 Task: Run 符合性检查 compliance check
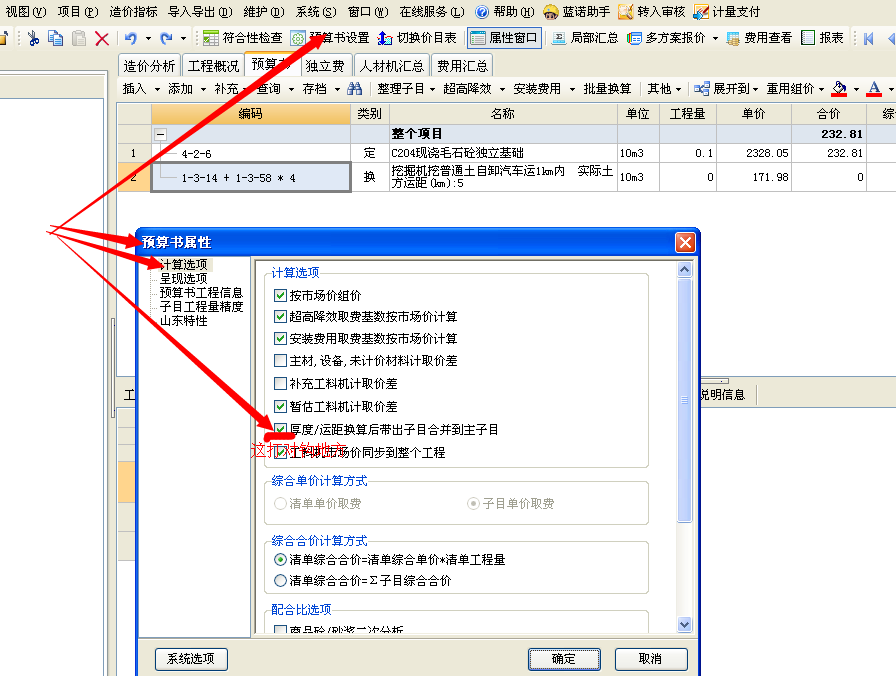coord(242,38)
